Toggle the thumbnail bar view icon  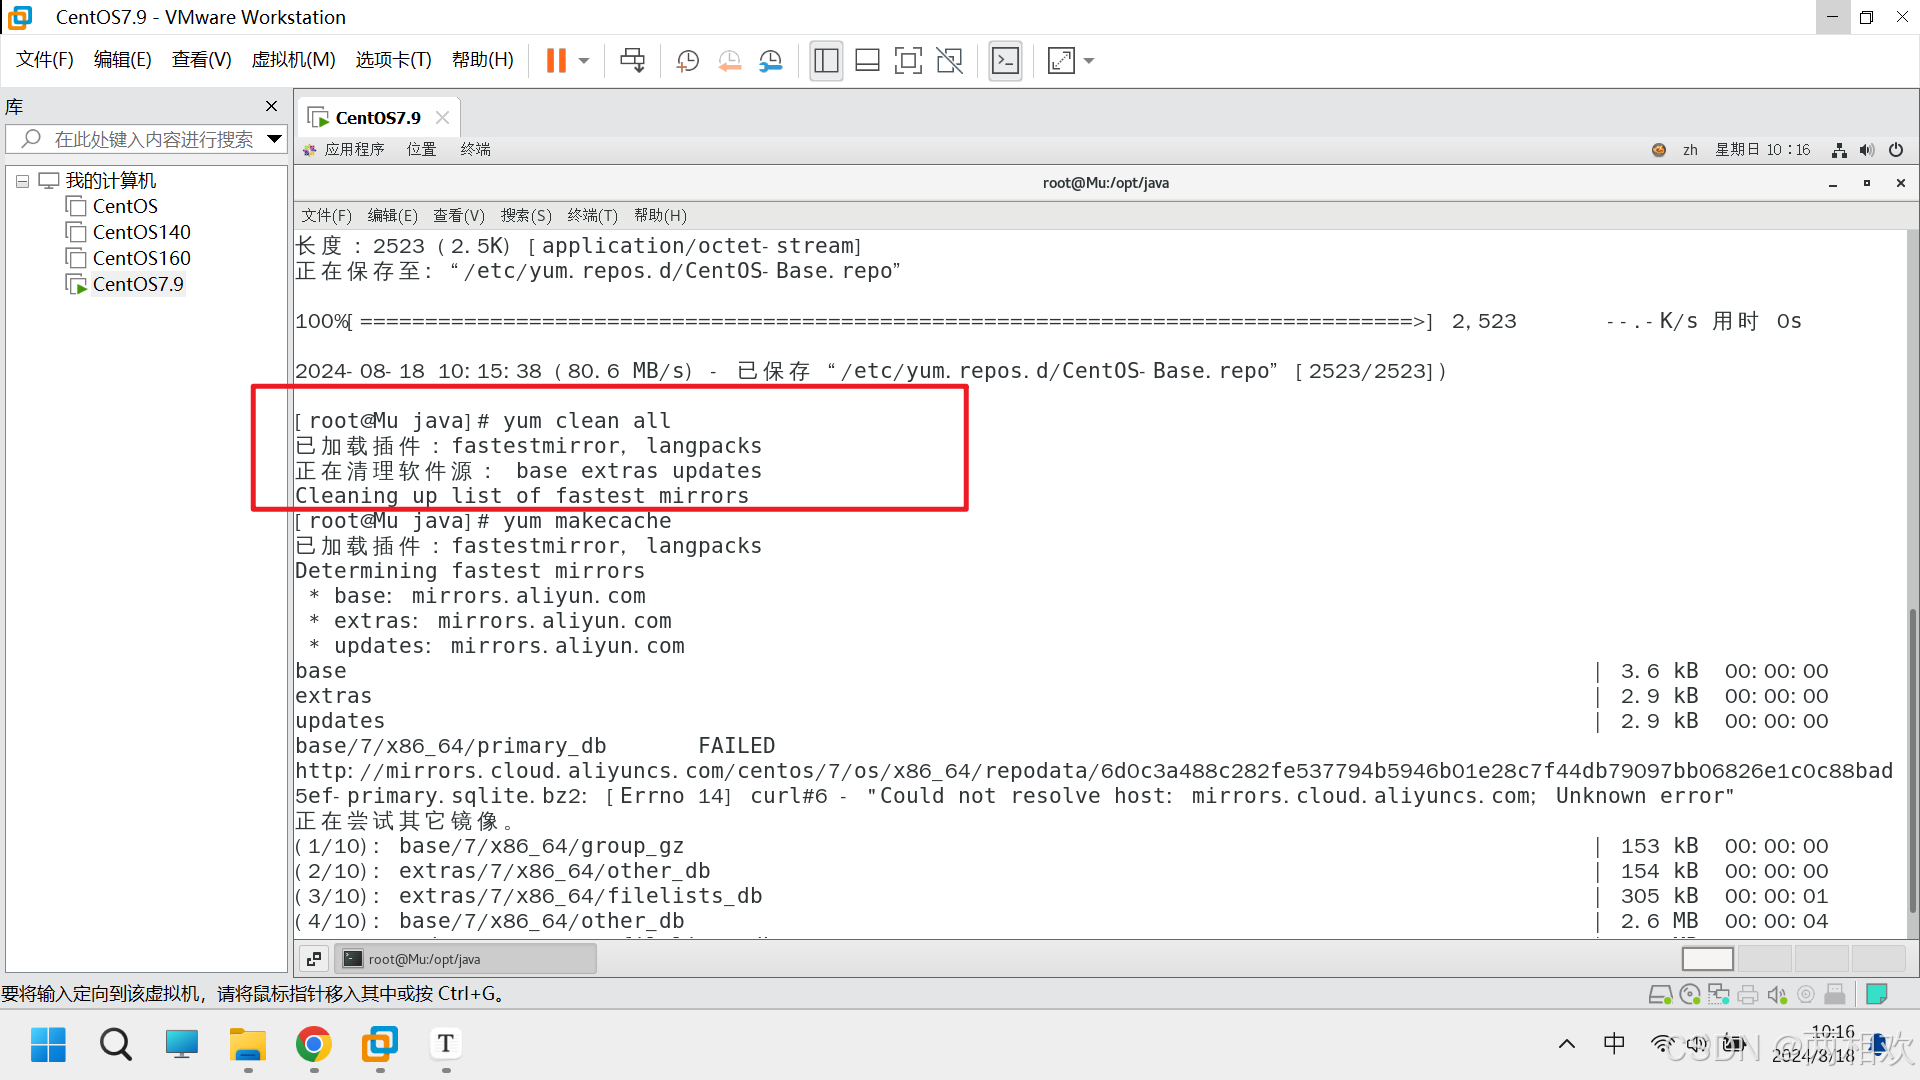pos(867,61)
